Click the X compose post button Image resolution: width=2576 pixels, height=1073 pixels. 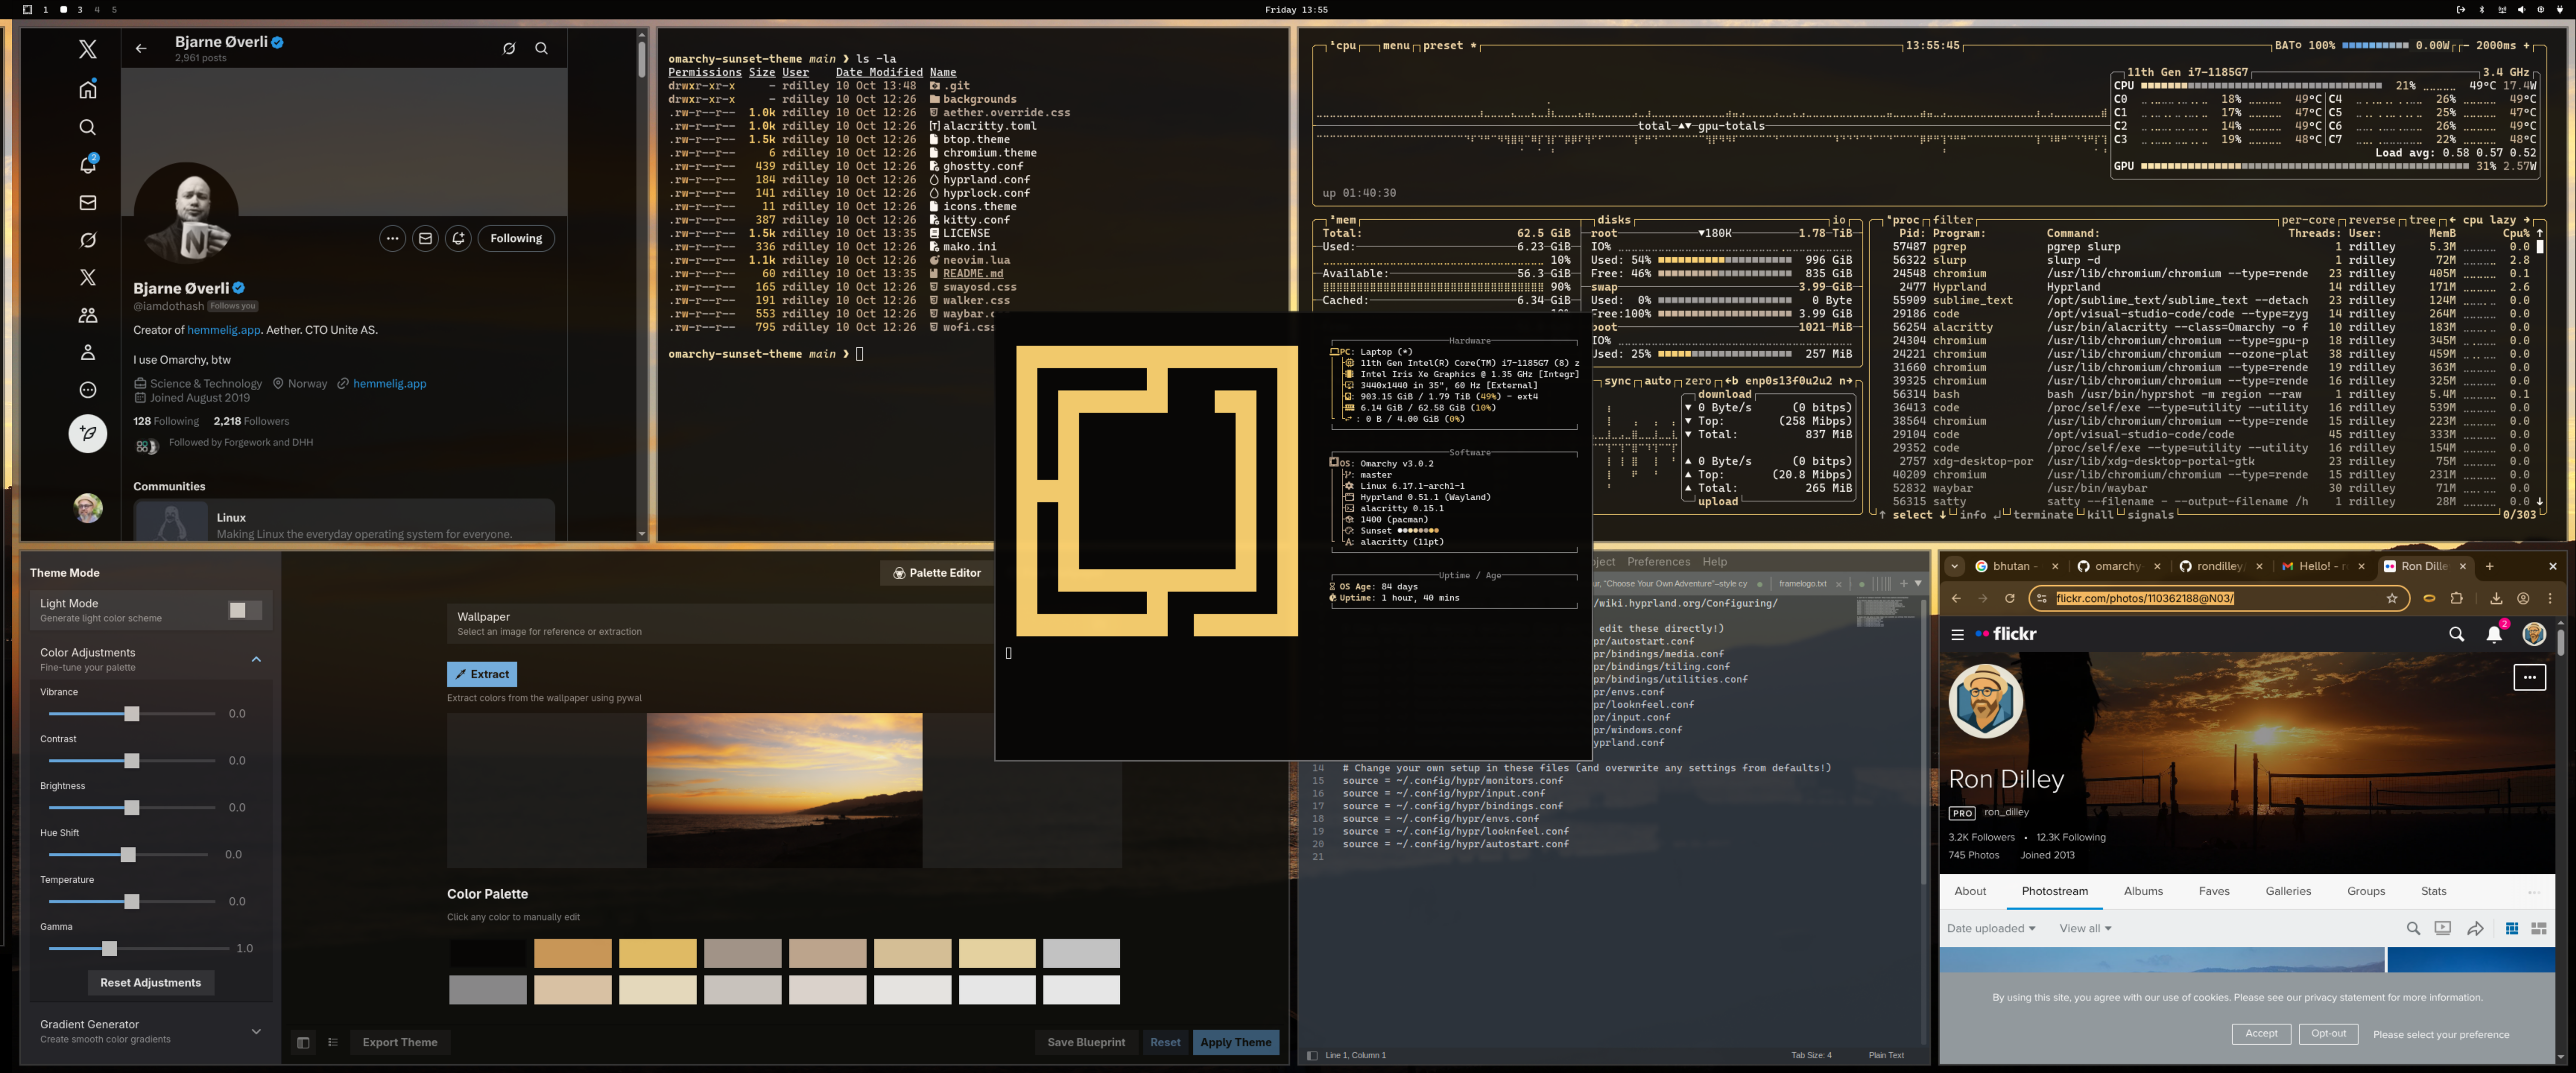pyautogui.click(x=88, y=433)
